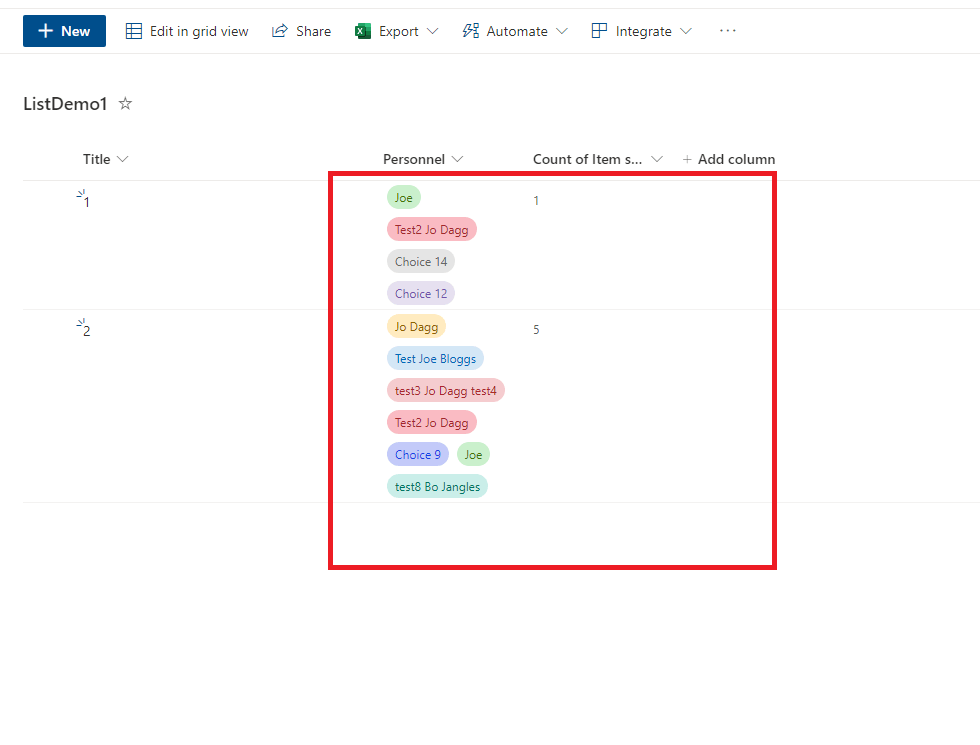The height and width of the screenshot is (745, 980).
Task: Click the test3 Jo Dagg test4 pill
Action: [x=446, y=390]
